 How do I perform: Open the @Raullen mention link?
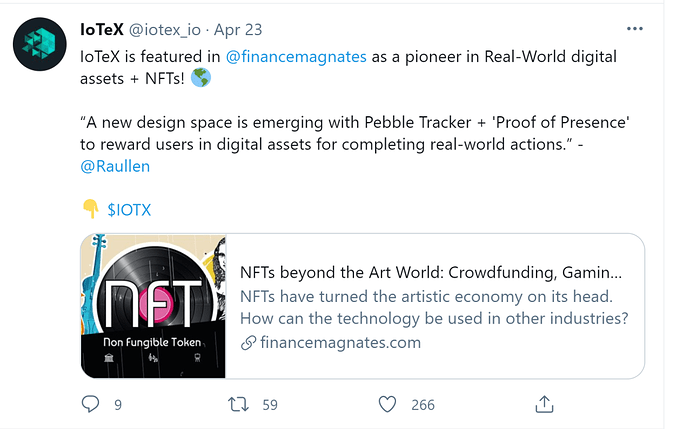115,166
